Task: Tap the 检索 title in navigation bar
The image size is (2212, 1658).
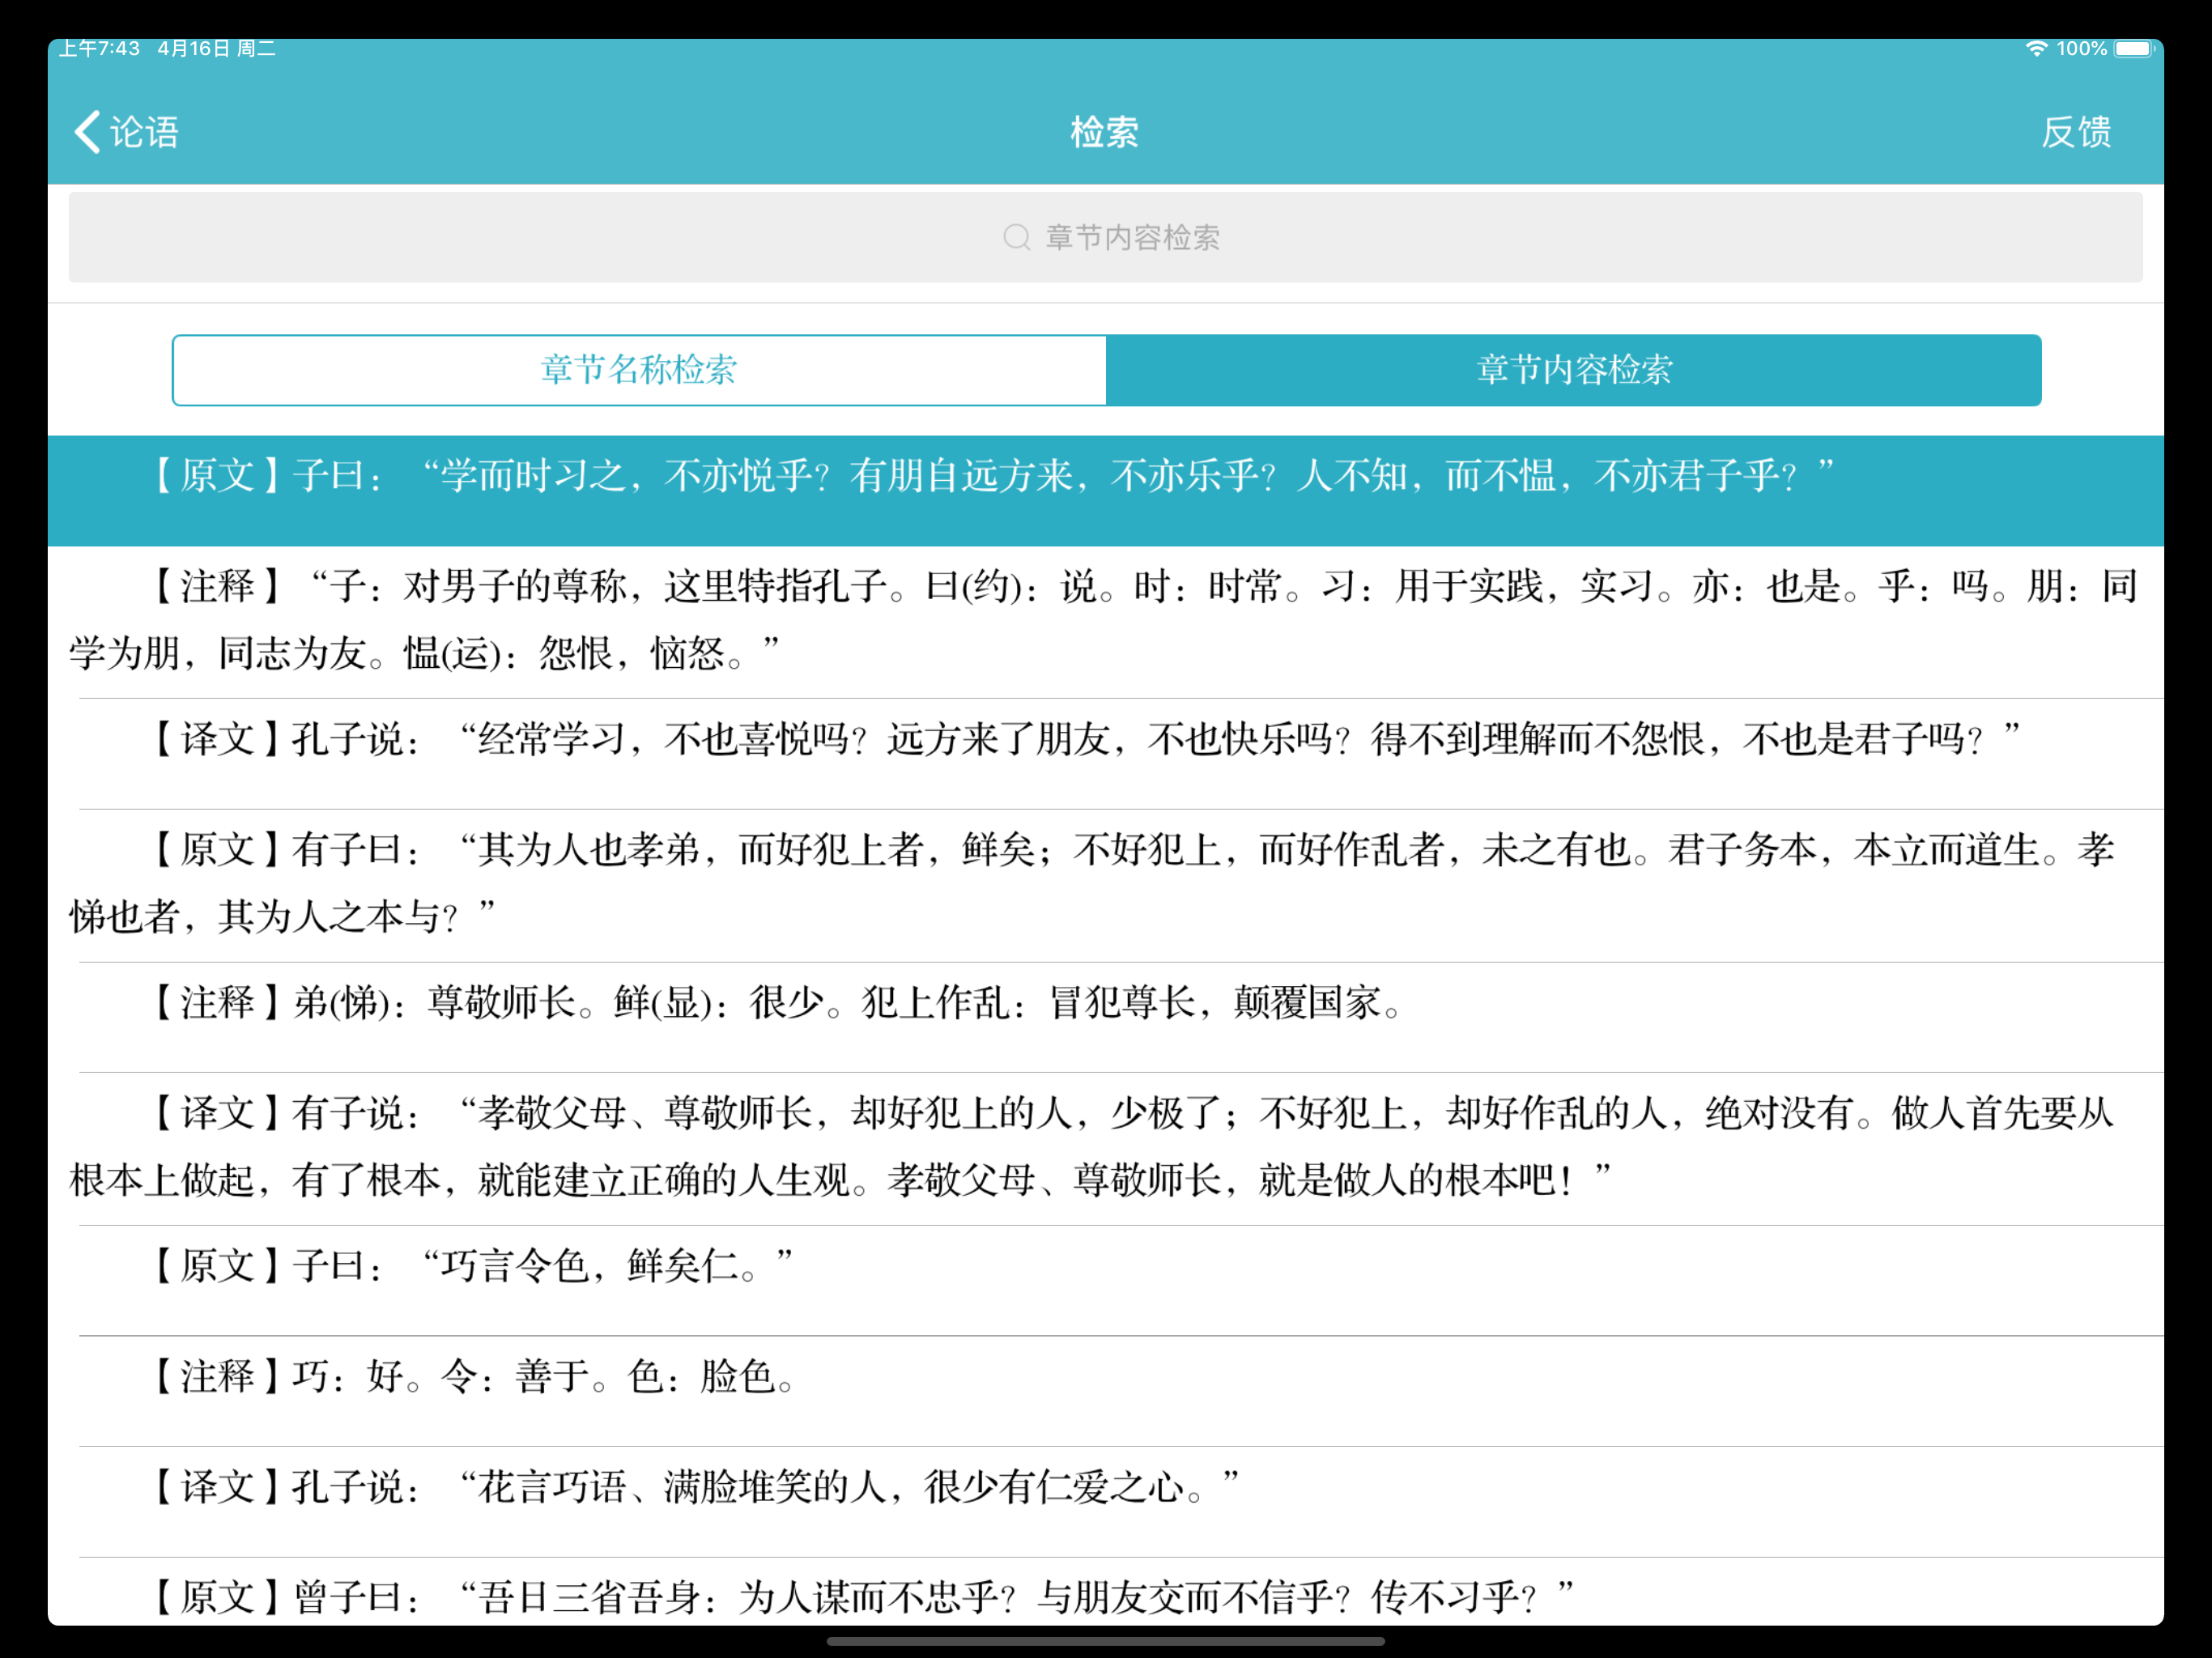Action: click(1105, 132)
